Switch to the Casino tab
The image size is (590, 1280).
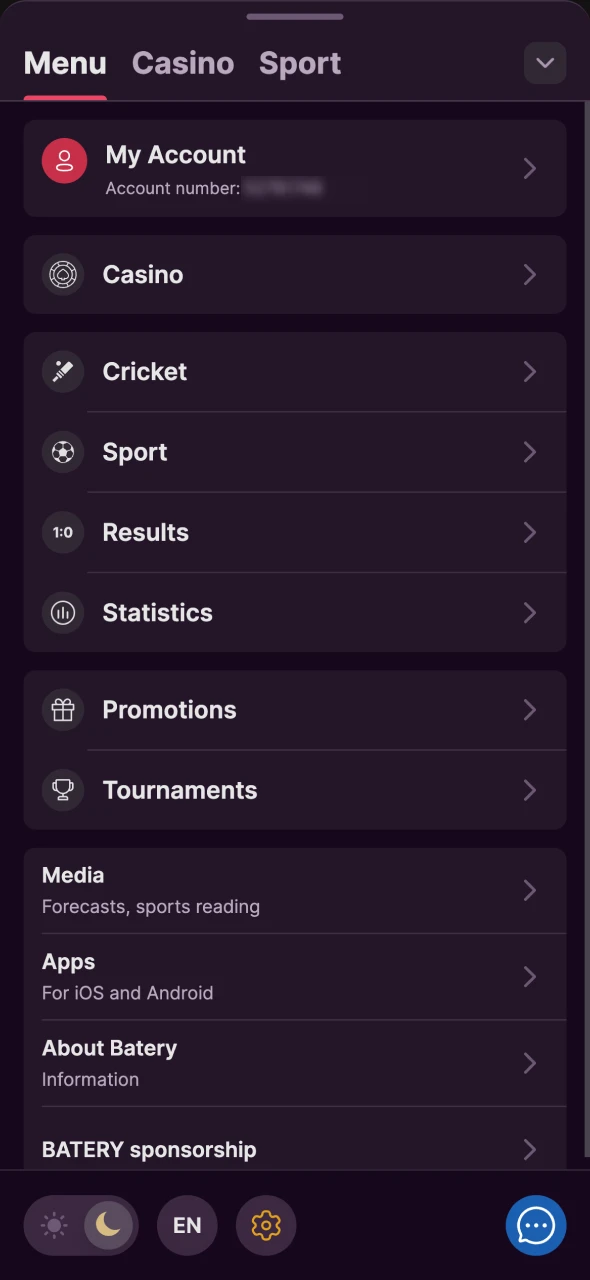pos(183,63)
